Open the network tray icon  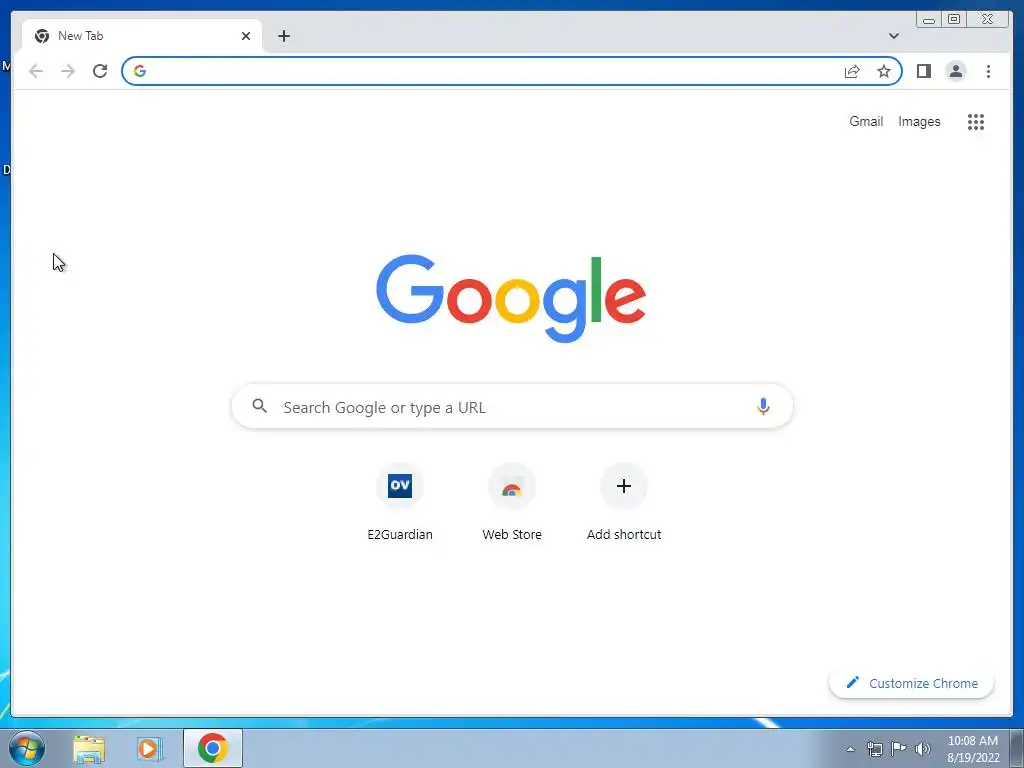tap(874, 749)
